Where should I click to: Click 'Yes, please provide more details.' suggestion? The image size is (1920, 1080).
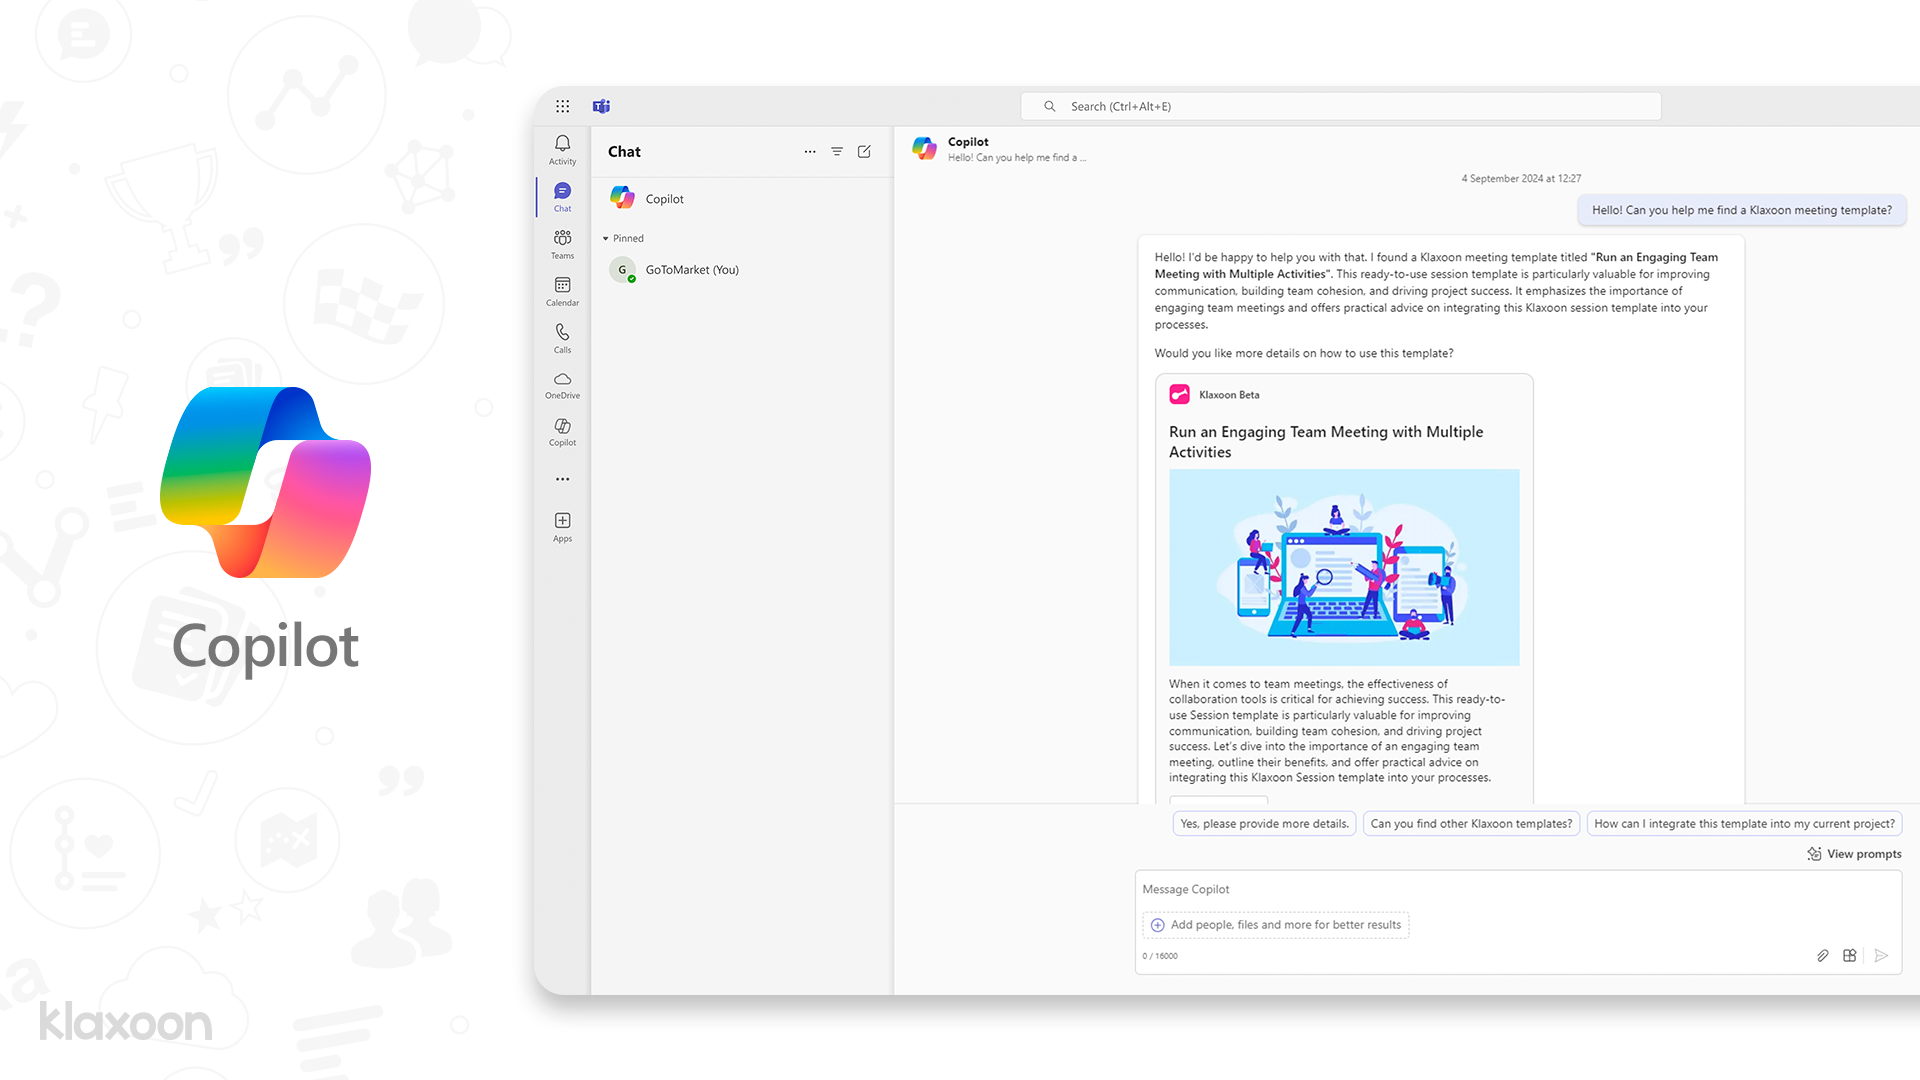1264,824
